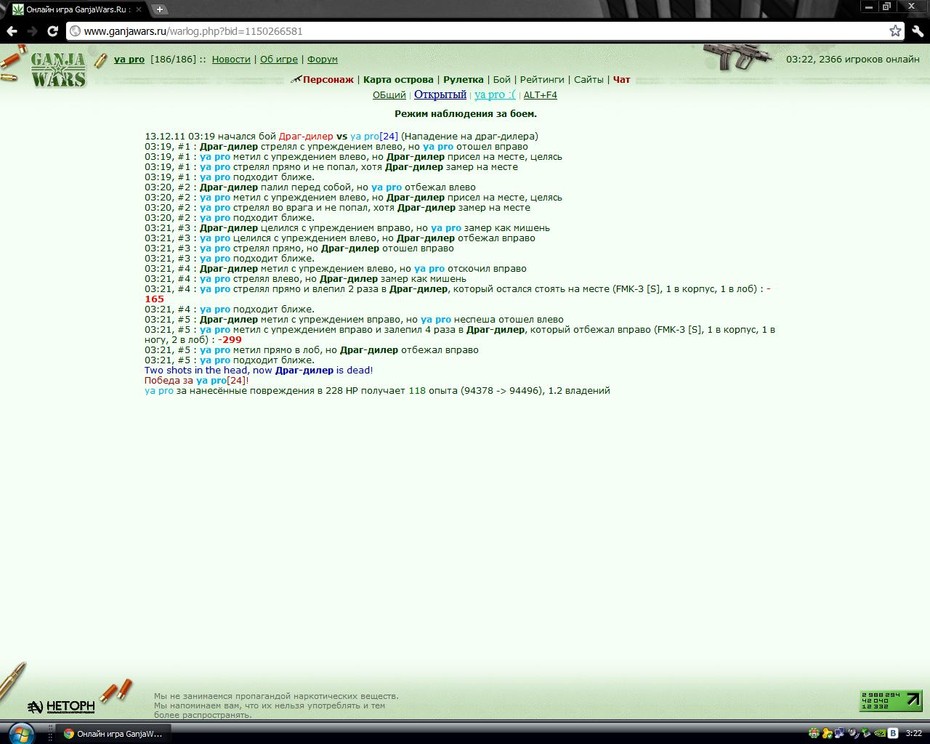Click the address bar URL field
The image size is (930, 744).
483,31
